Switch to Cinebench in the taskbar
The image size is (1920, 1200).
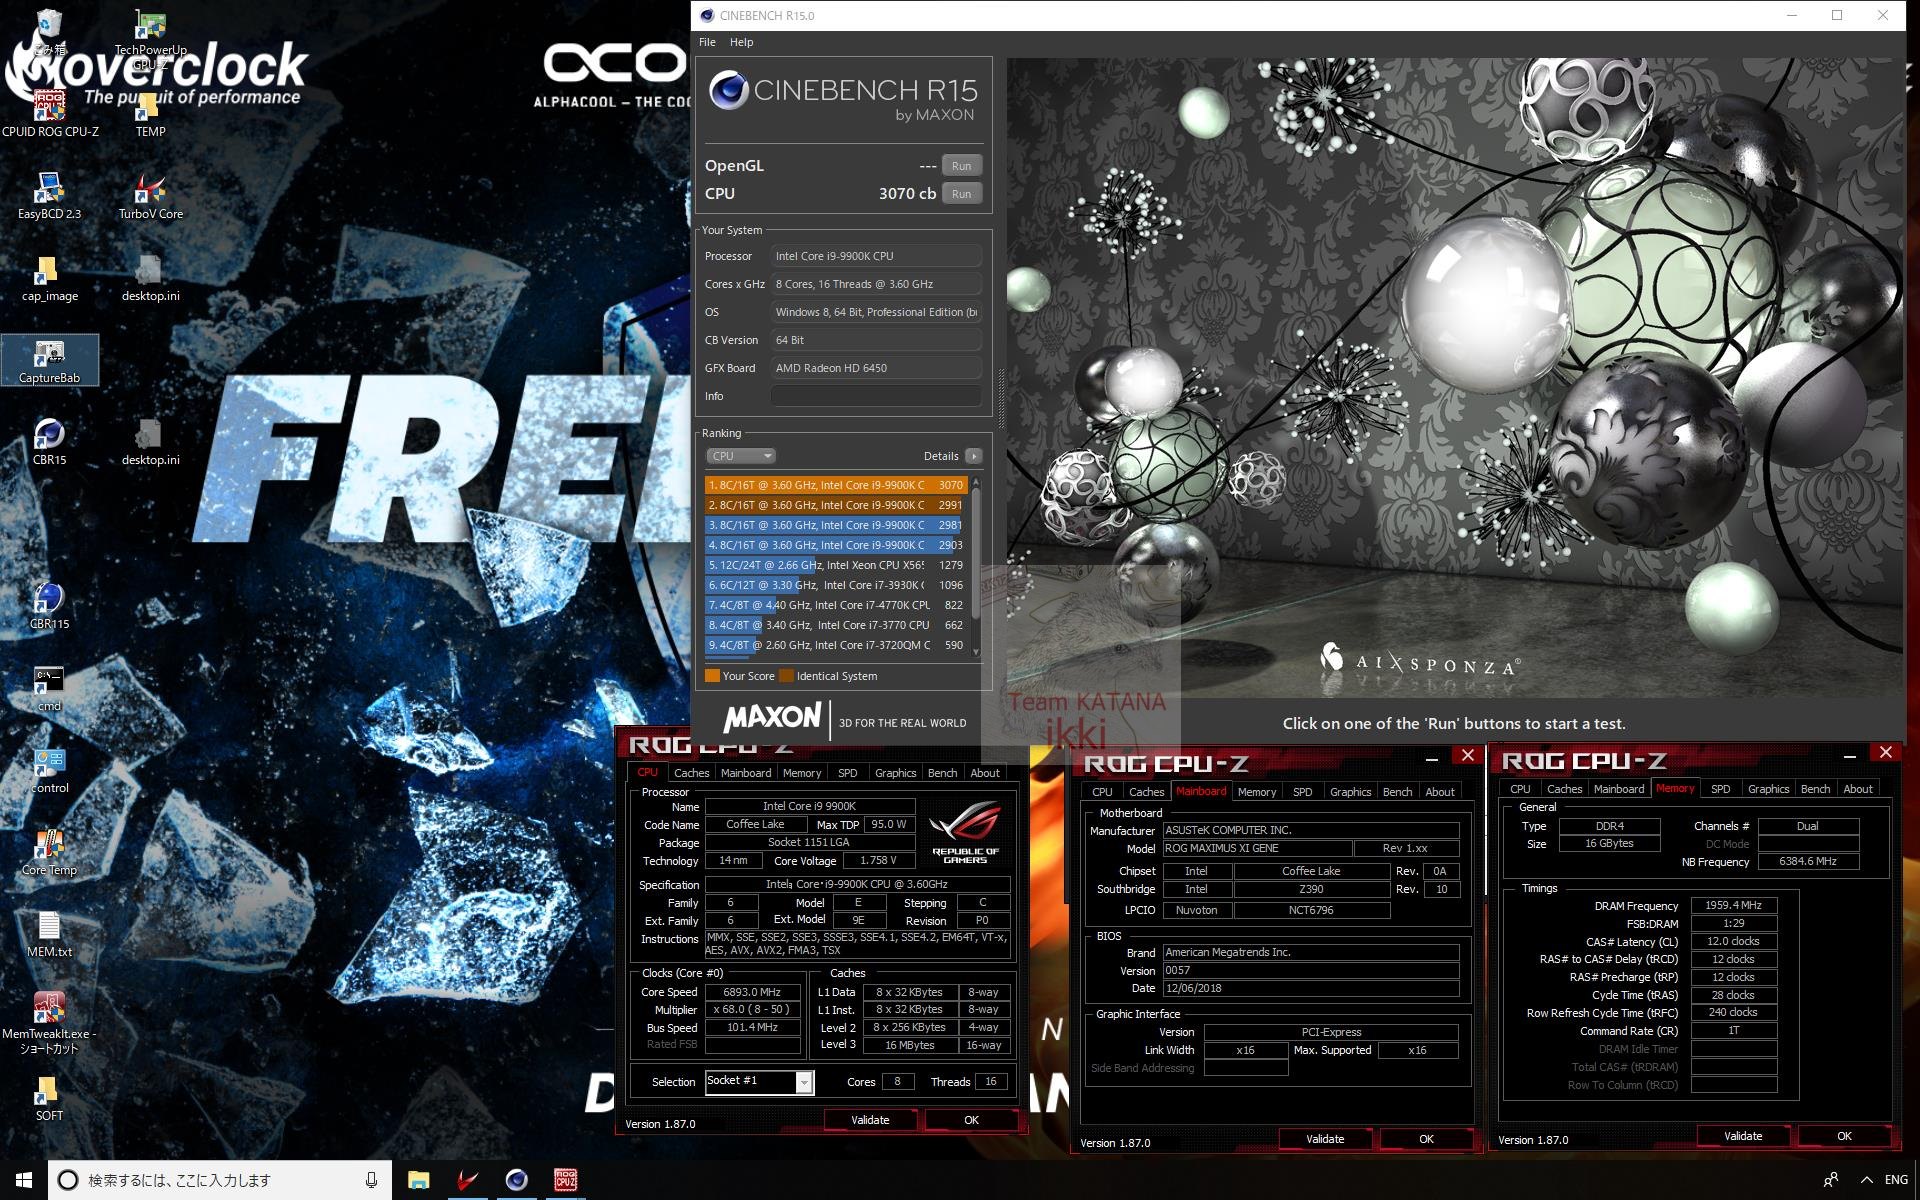516,1180
